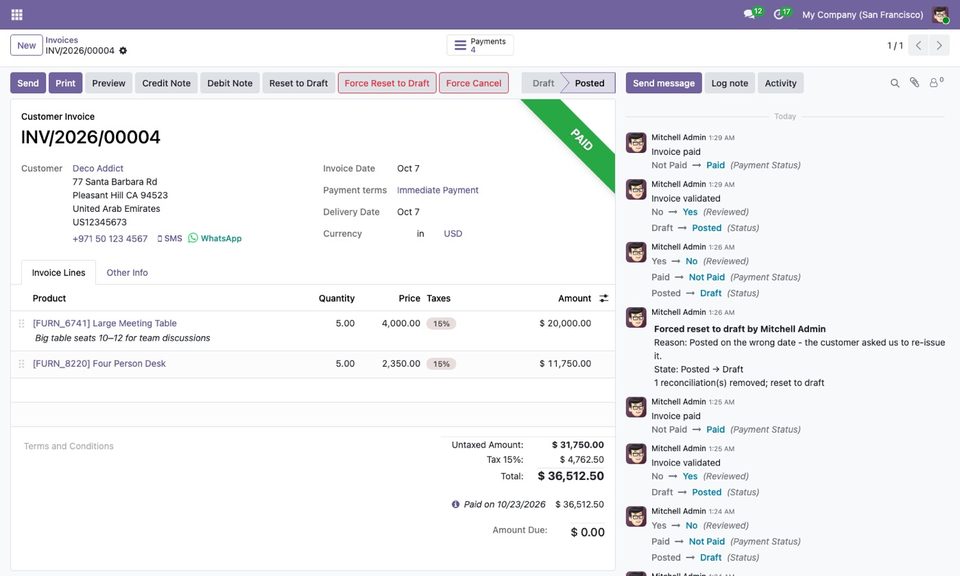Search messages with the magnifier icon
The image size is (960, 576).
894,83
